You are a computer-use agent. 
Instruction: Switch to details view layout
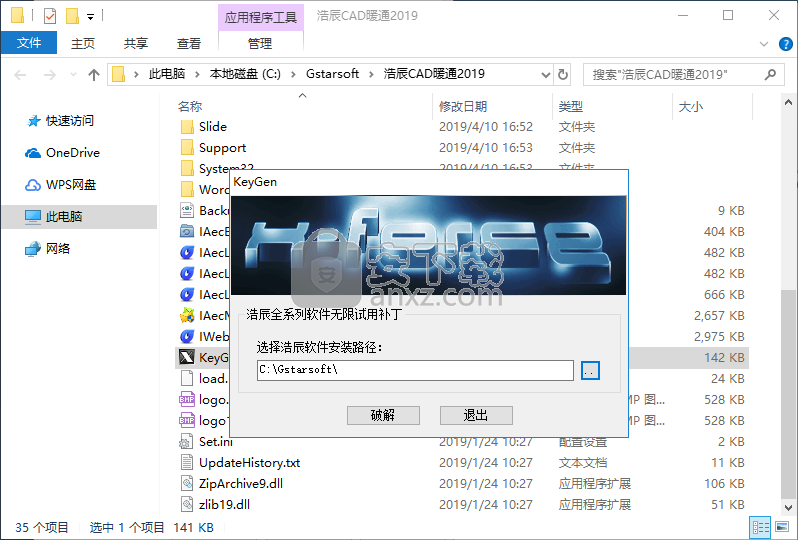(x=761, y=527)
